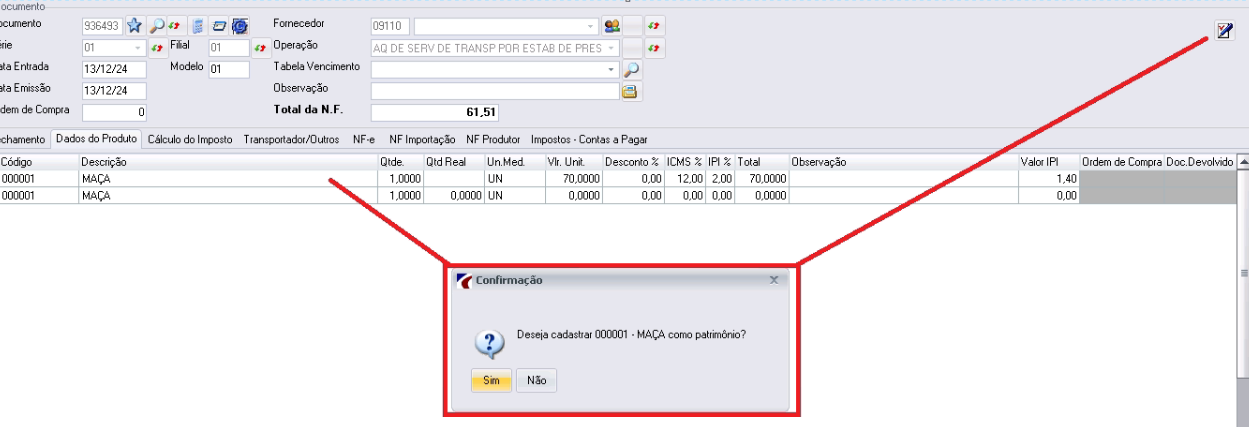Image resolution: width=1249 pixels, height=427 pixels.
Task: Click the notes icon beside Observação field
Action: click(630, 91)
